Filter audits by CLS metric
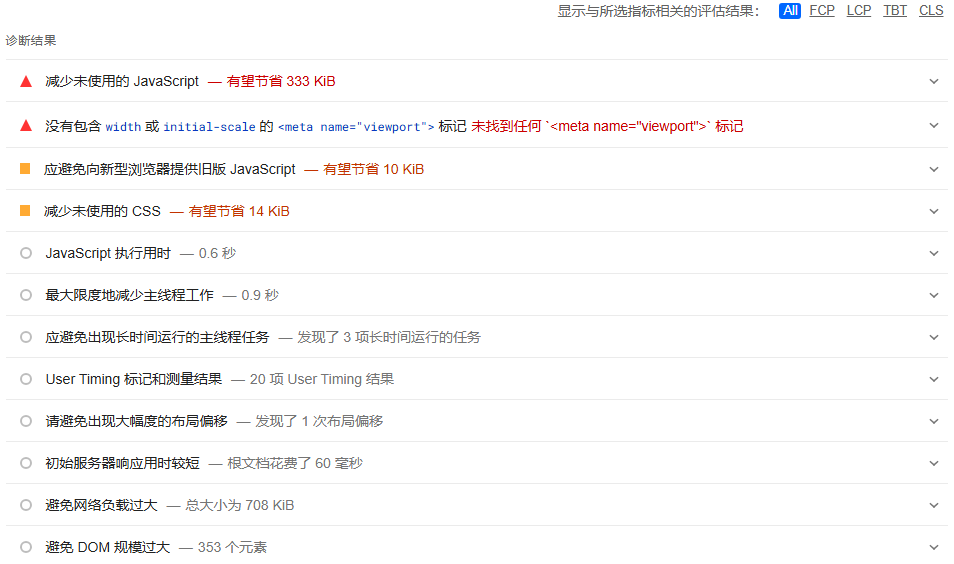The image size is (954, 564). pos(931,11)
